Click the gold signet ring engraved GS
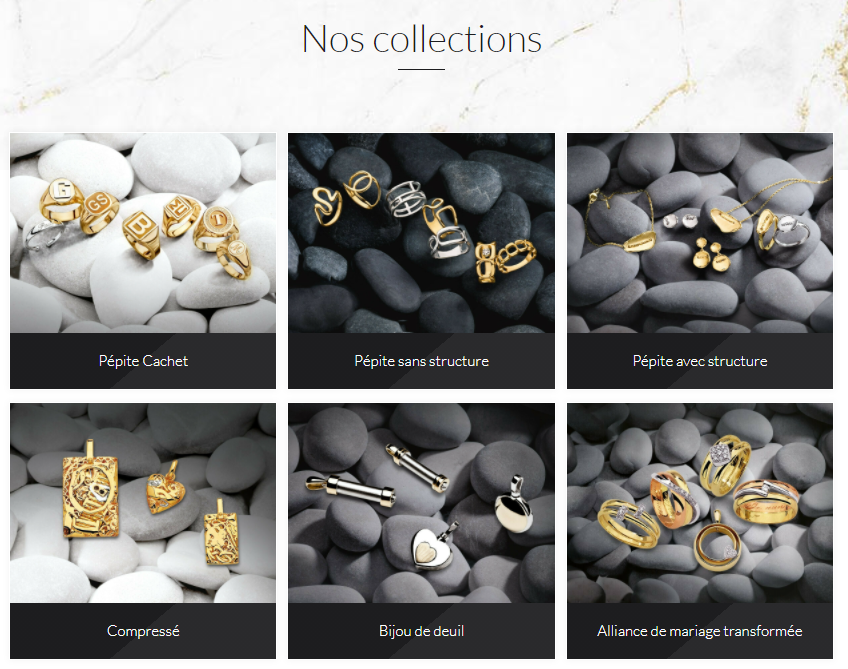The image size is (848, 669). coord(100,211)
